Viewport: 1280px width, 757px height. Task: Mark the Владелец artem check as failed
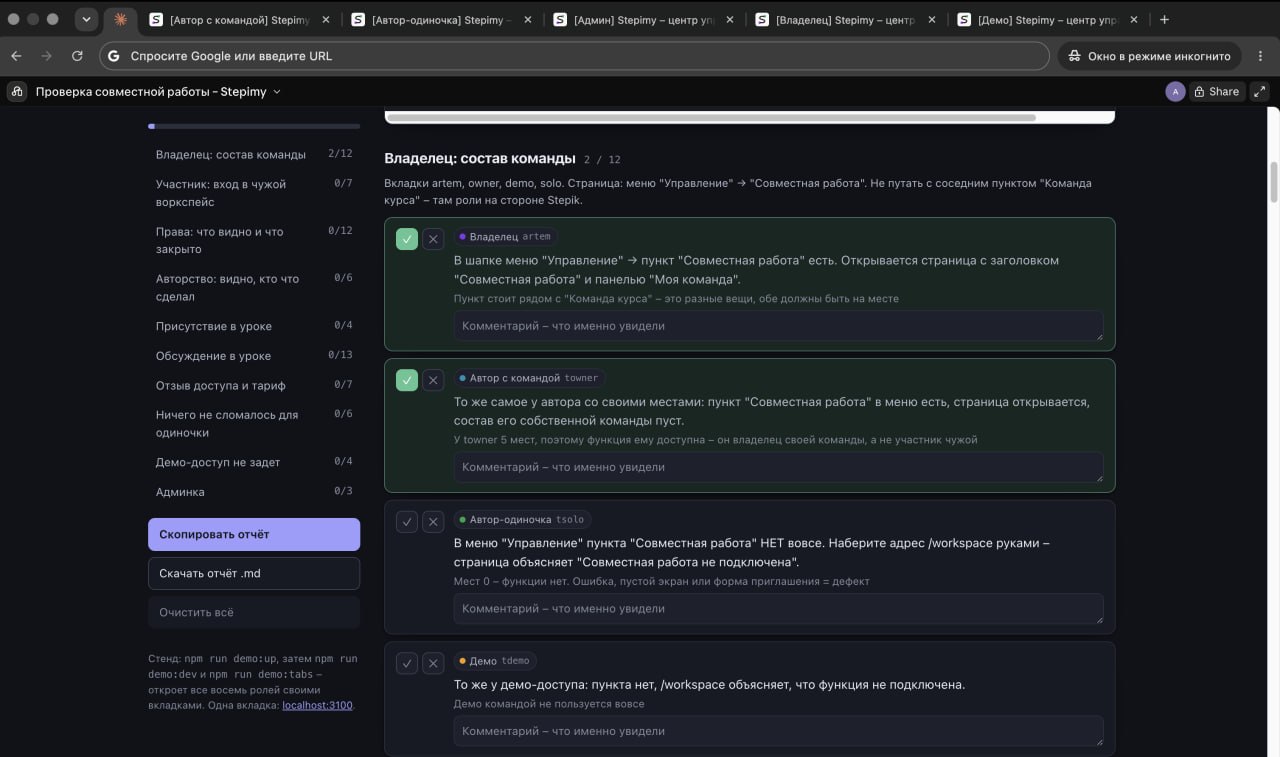pyautogui.click(x=433, y=239)
